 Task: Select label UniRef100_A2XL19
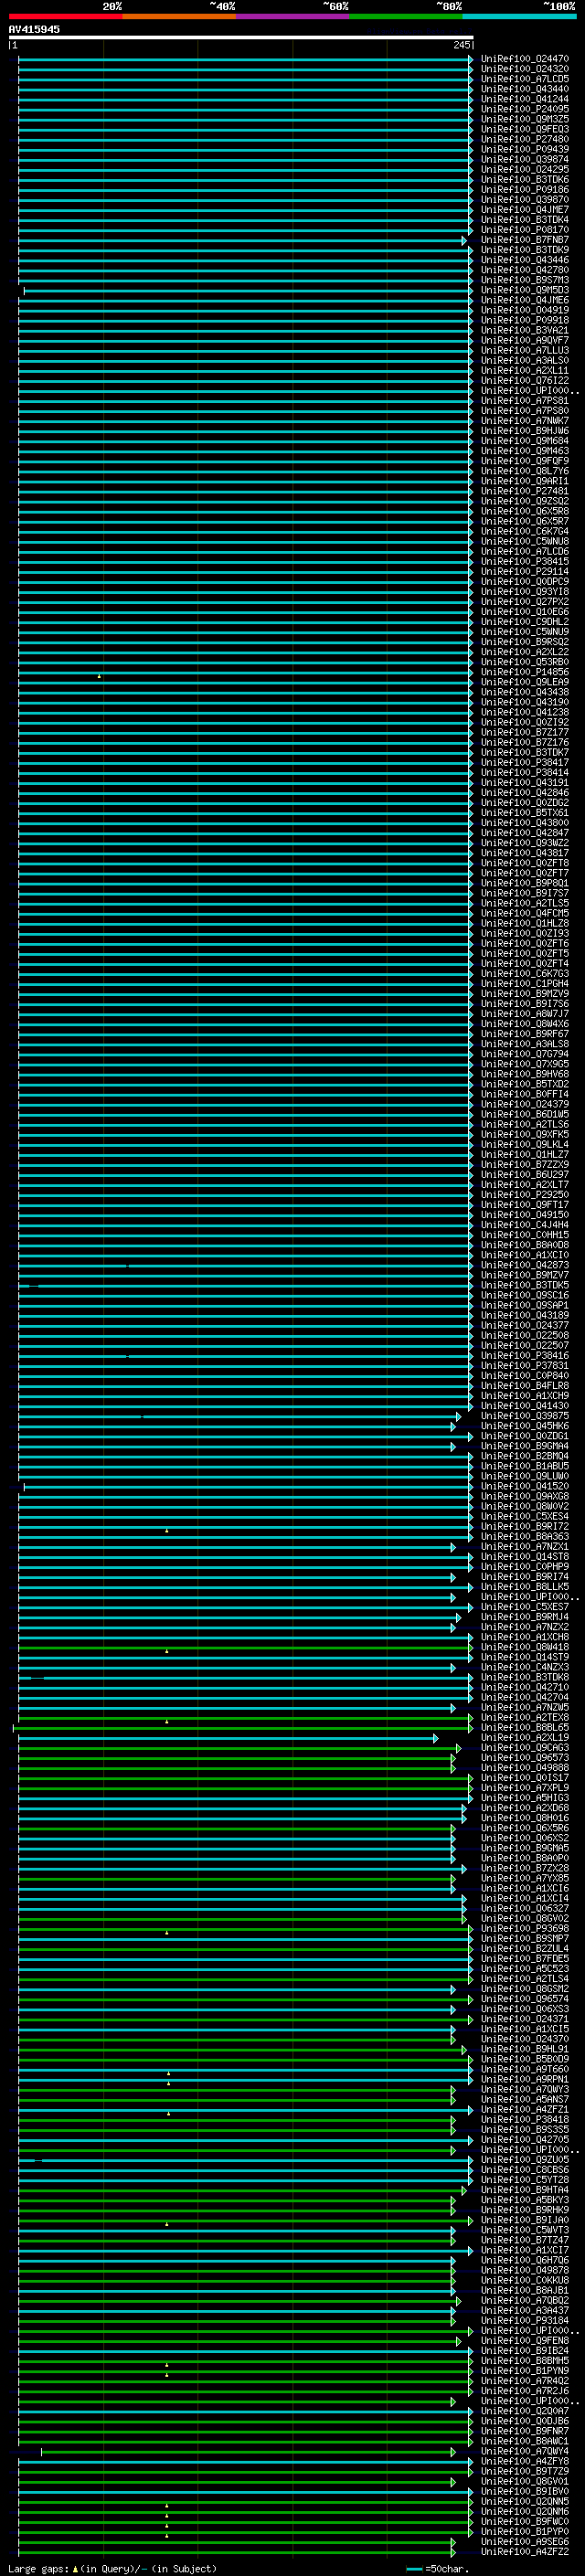pos(525,1738)
